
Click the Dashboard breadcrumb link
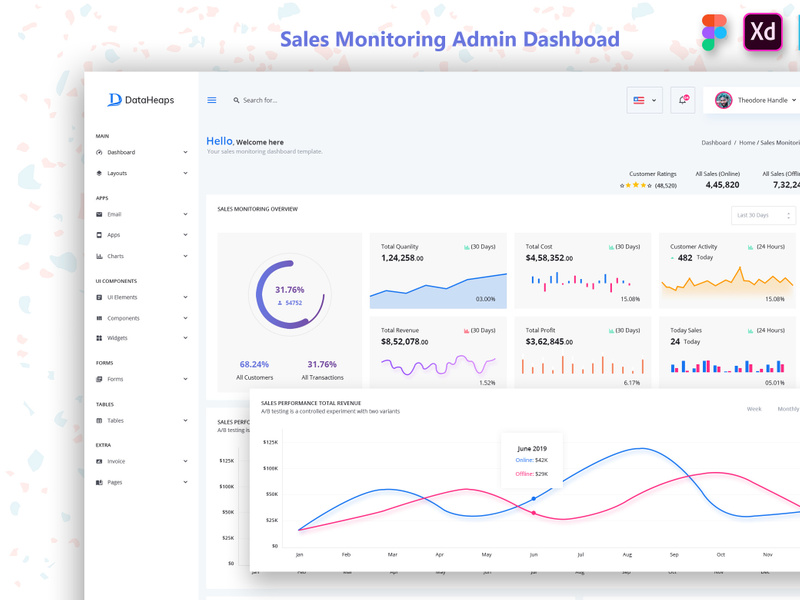click(x=716, y=142)
